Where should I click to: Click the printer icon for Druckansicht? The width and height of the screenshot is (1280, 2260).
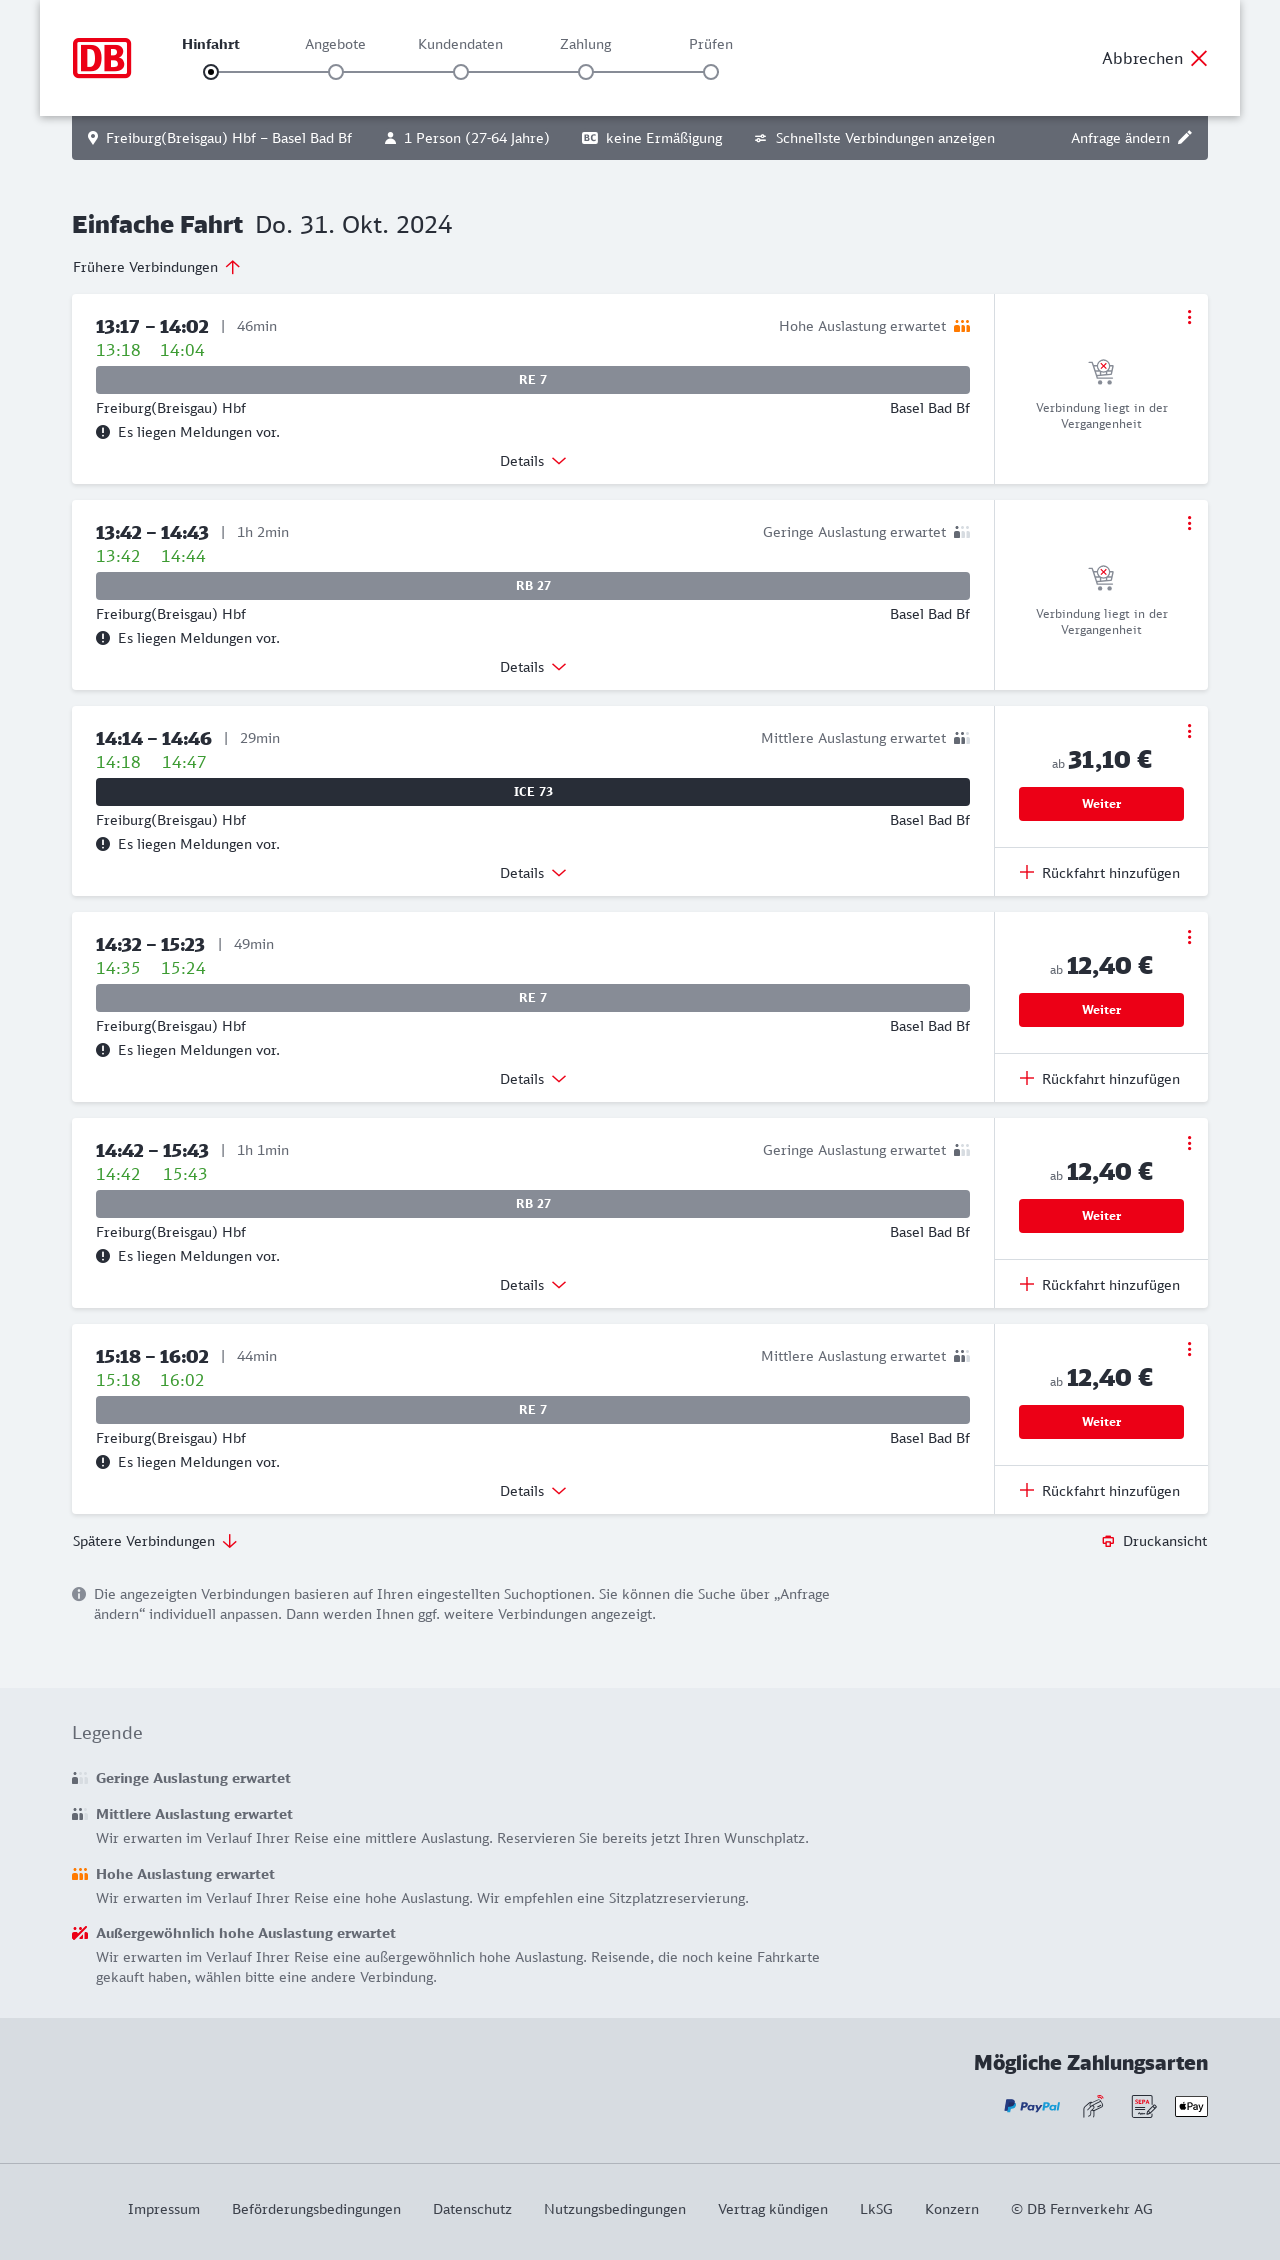tap(1108, 1541)
